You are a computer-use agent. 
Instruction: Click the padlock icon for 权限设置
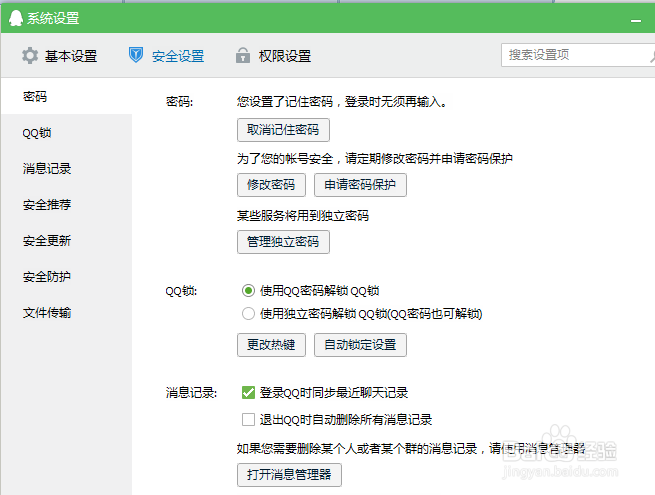coord(243,55)
